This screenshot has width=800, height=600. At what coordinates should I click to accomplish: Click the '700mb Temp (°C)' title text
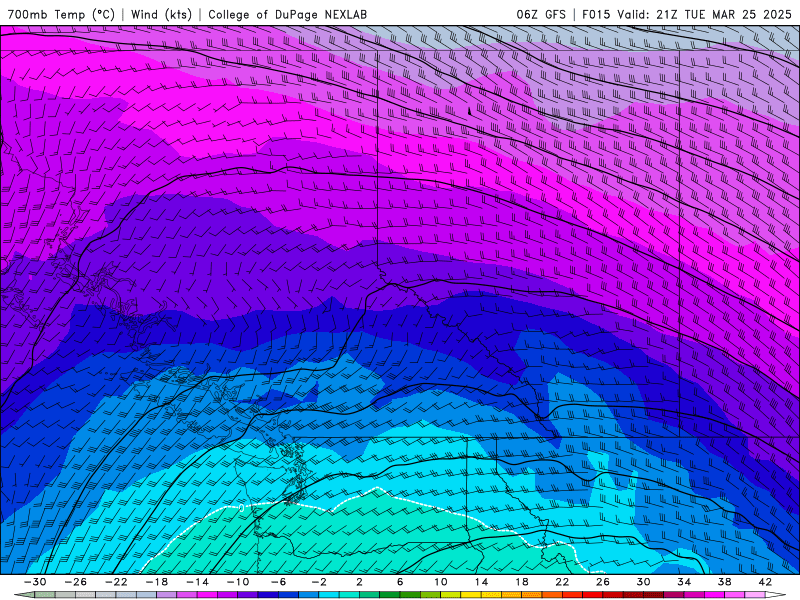click(x=61, y=14)
